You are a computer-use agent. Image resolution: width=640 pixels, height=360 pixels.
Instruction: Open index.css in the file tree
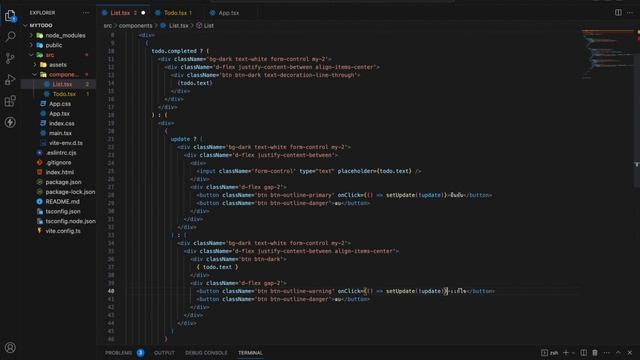[58, 123]
